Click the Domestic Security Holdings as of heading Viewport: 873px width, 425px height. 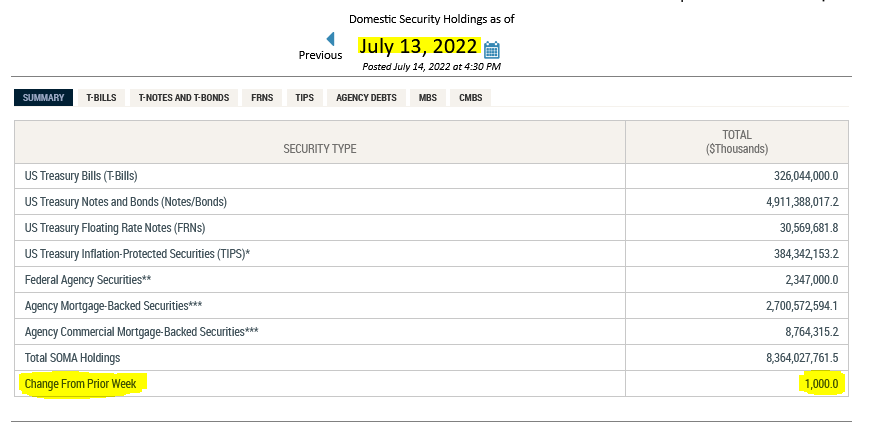431,19
